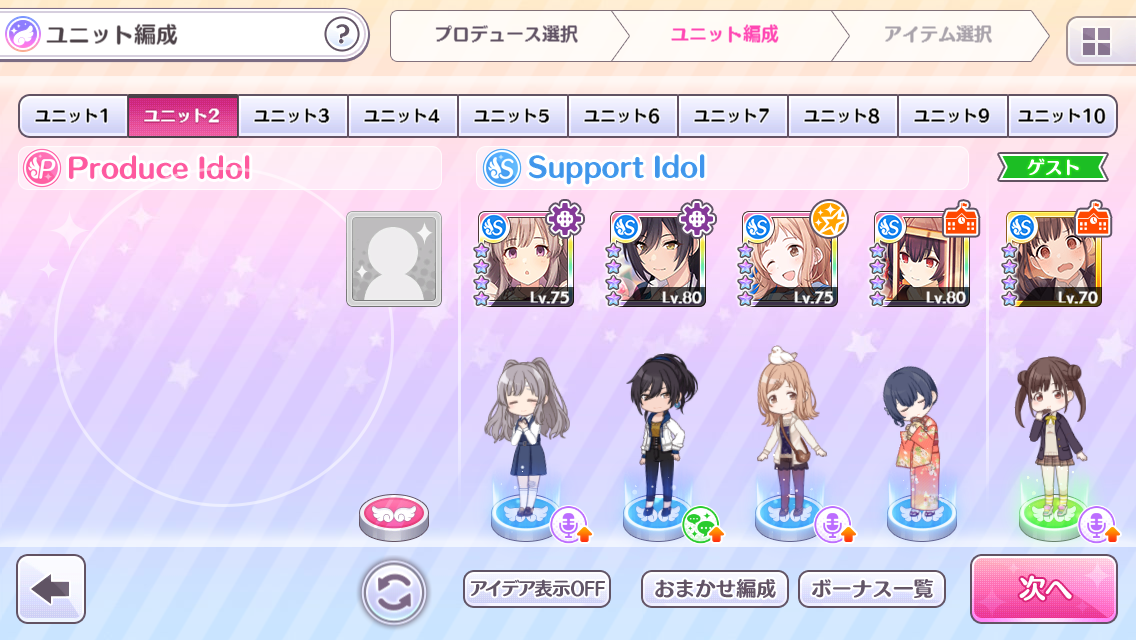Go to プロデュース選択 step

point(506,35)
